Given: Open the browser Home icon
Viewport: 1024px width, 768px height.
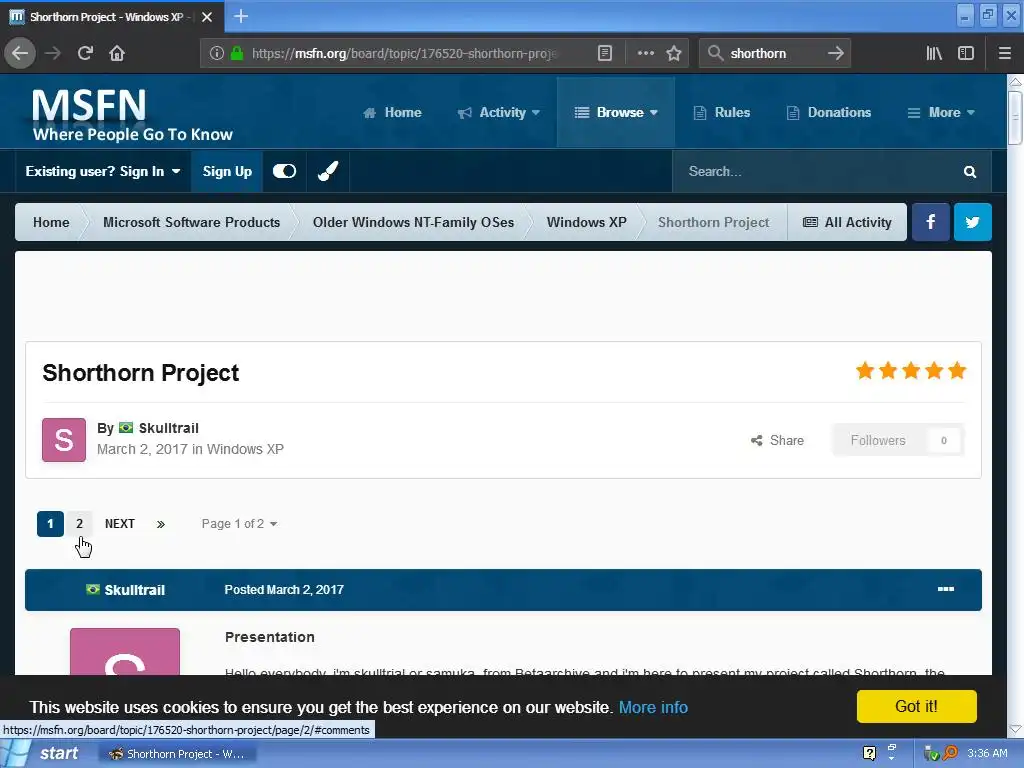Looking at the screenshot, I should [117, 53].
